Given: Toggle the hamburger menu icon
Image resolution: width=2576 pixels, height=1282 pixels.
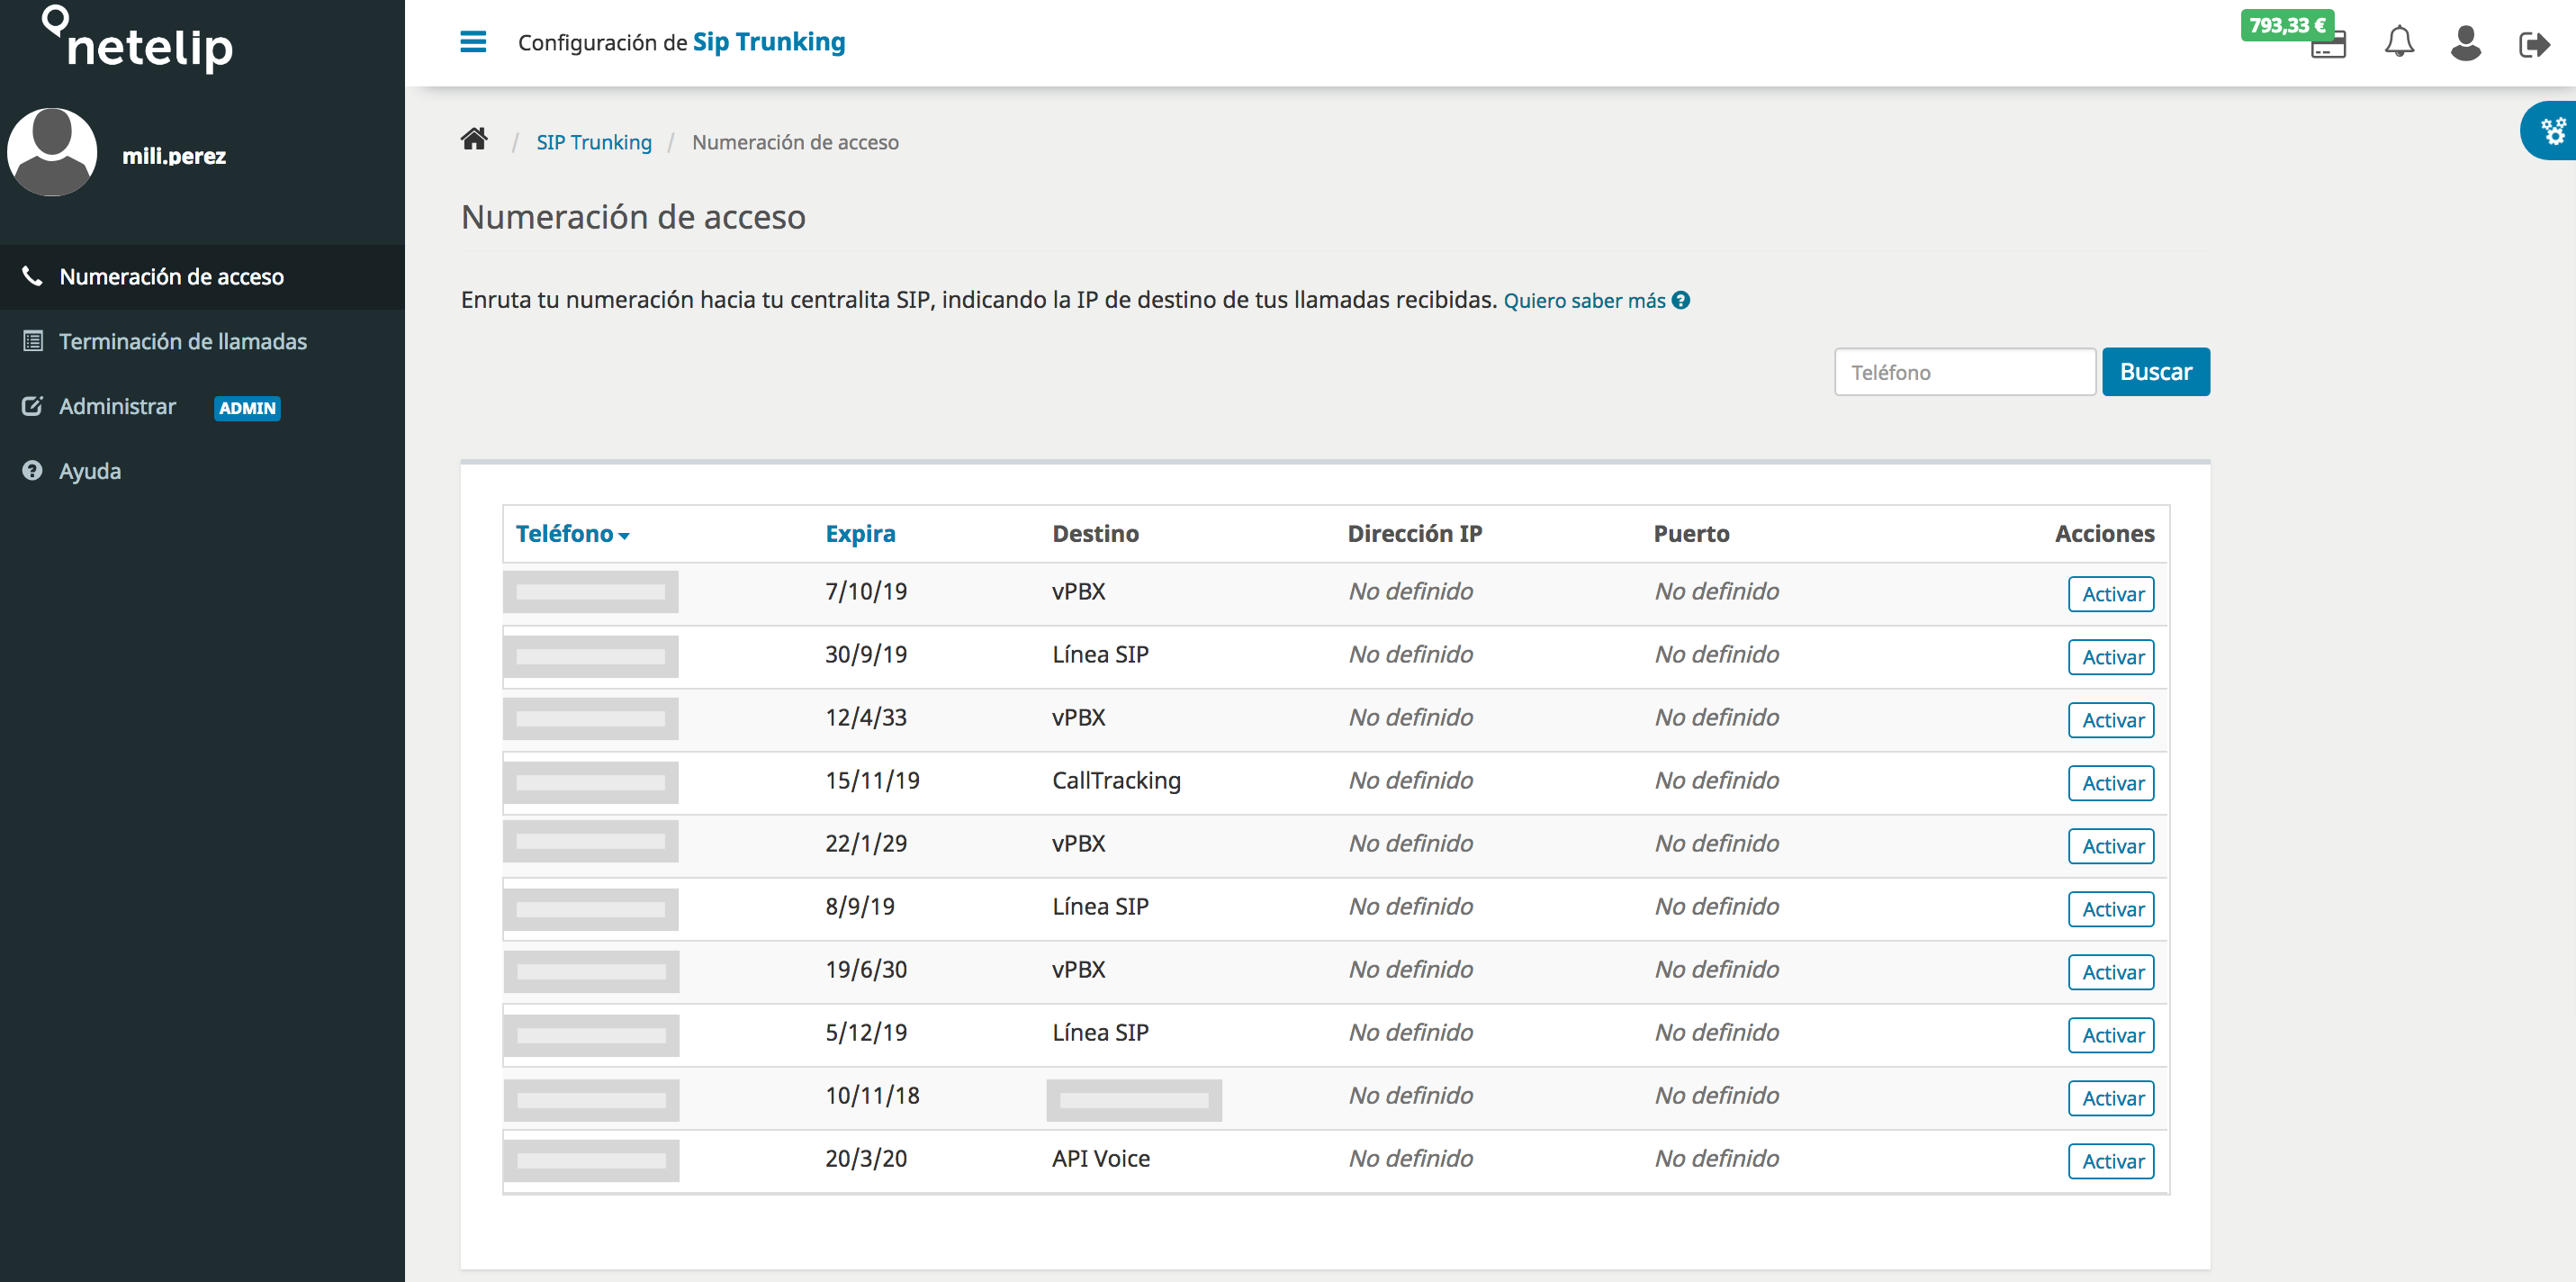Looking at the screenshot, I should (x=473, y=42).
